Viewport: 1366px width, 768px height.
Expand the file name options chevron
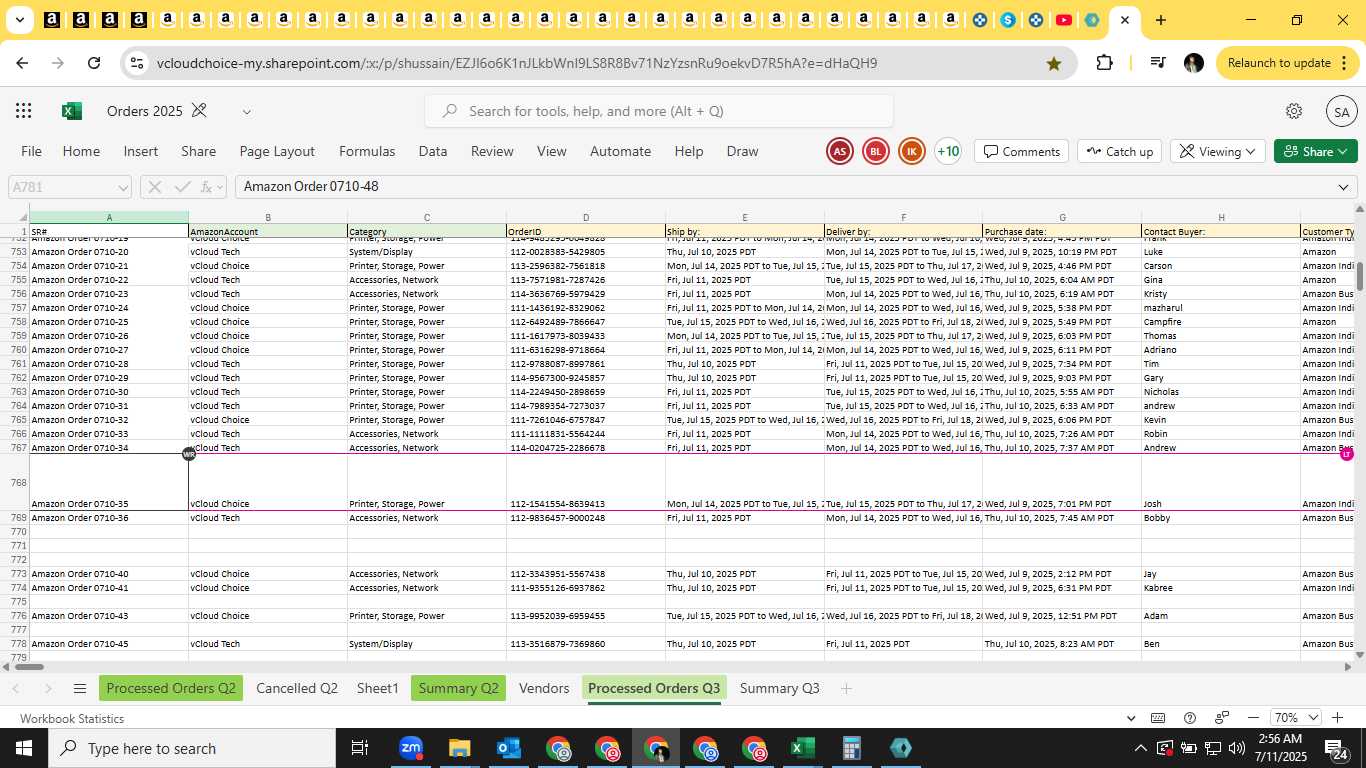point(247,111)
